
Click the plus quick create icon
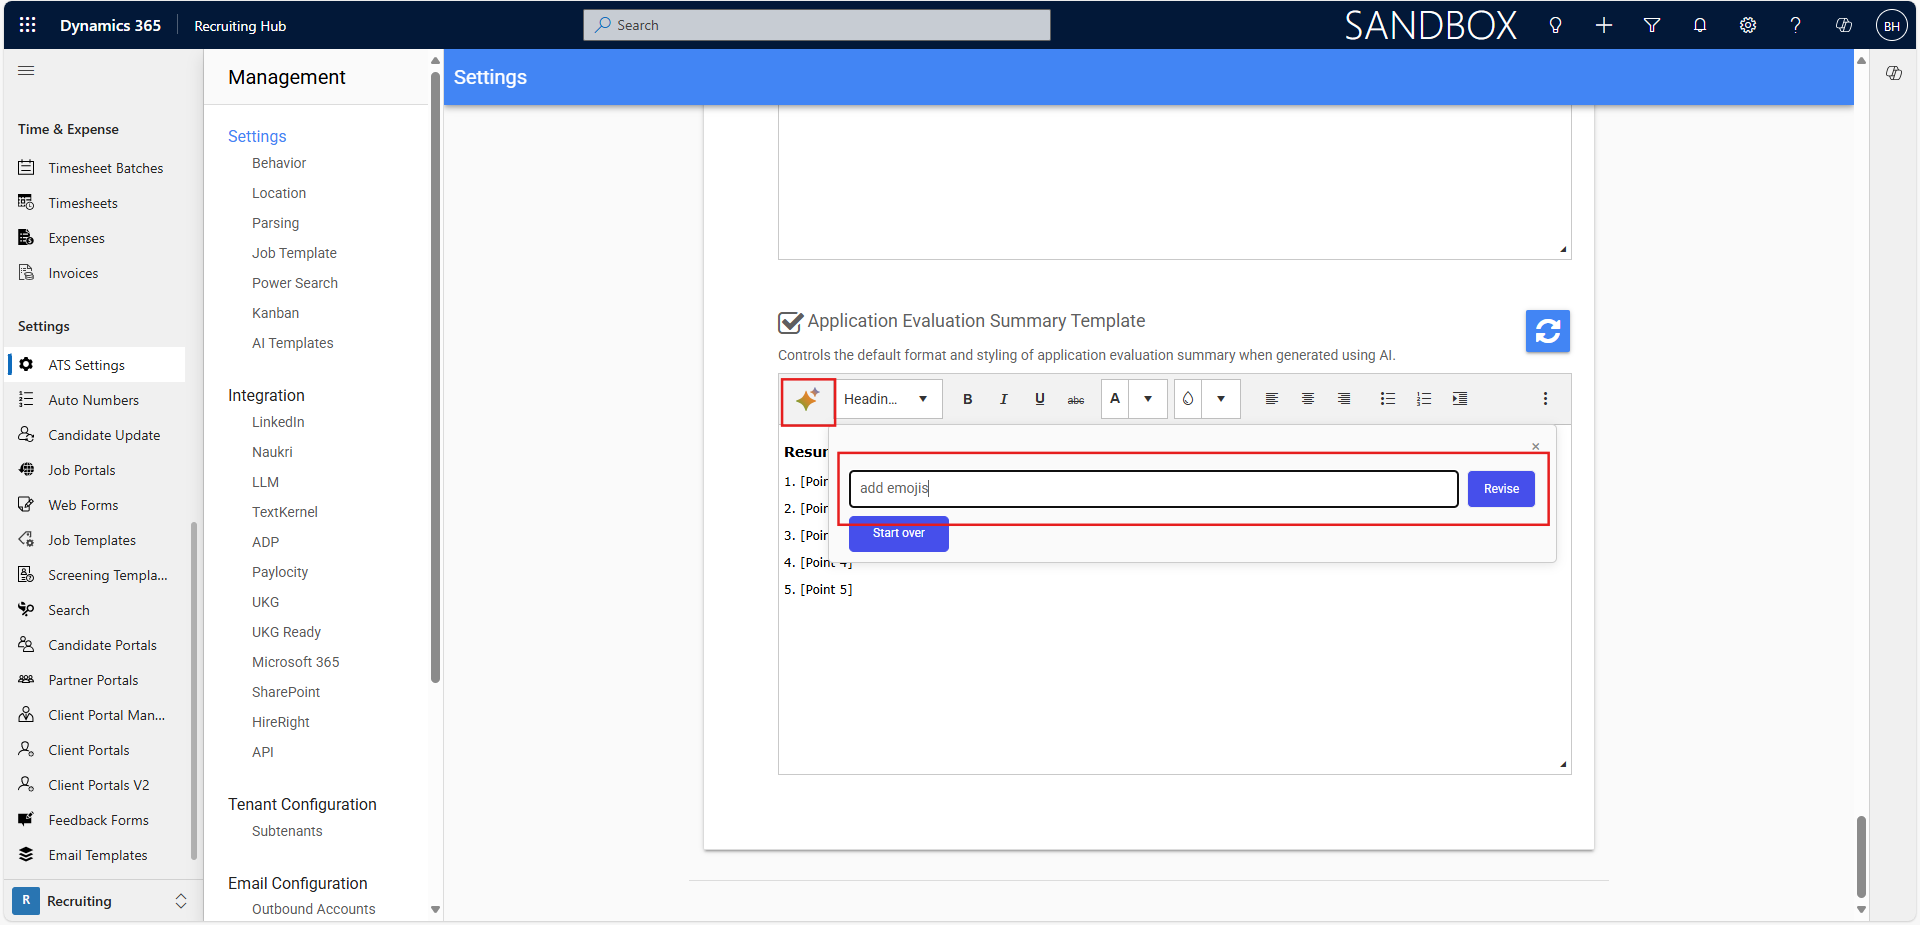1603,25
